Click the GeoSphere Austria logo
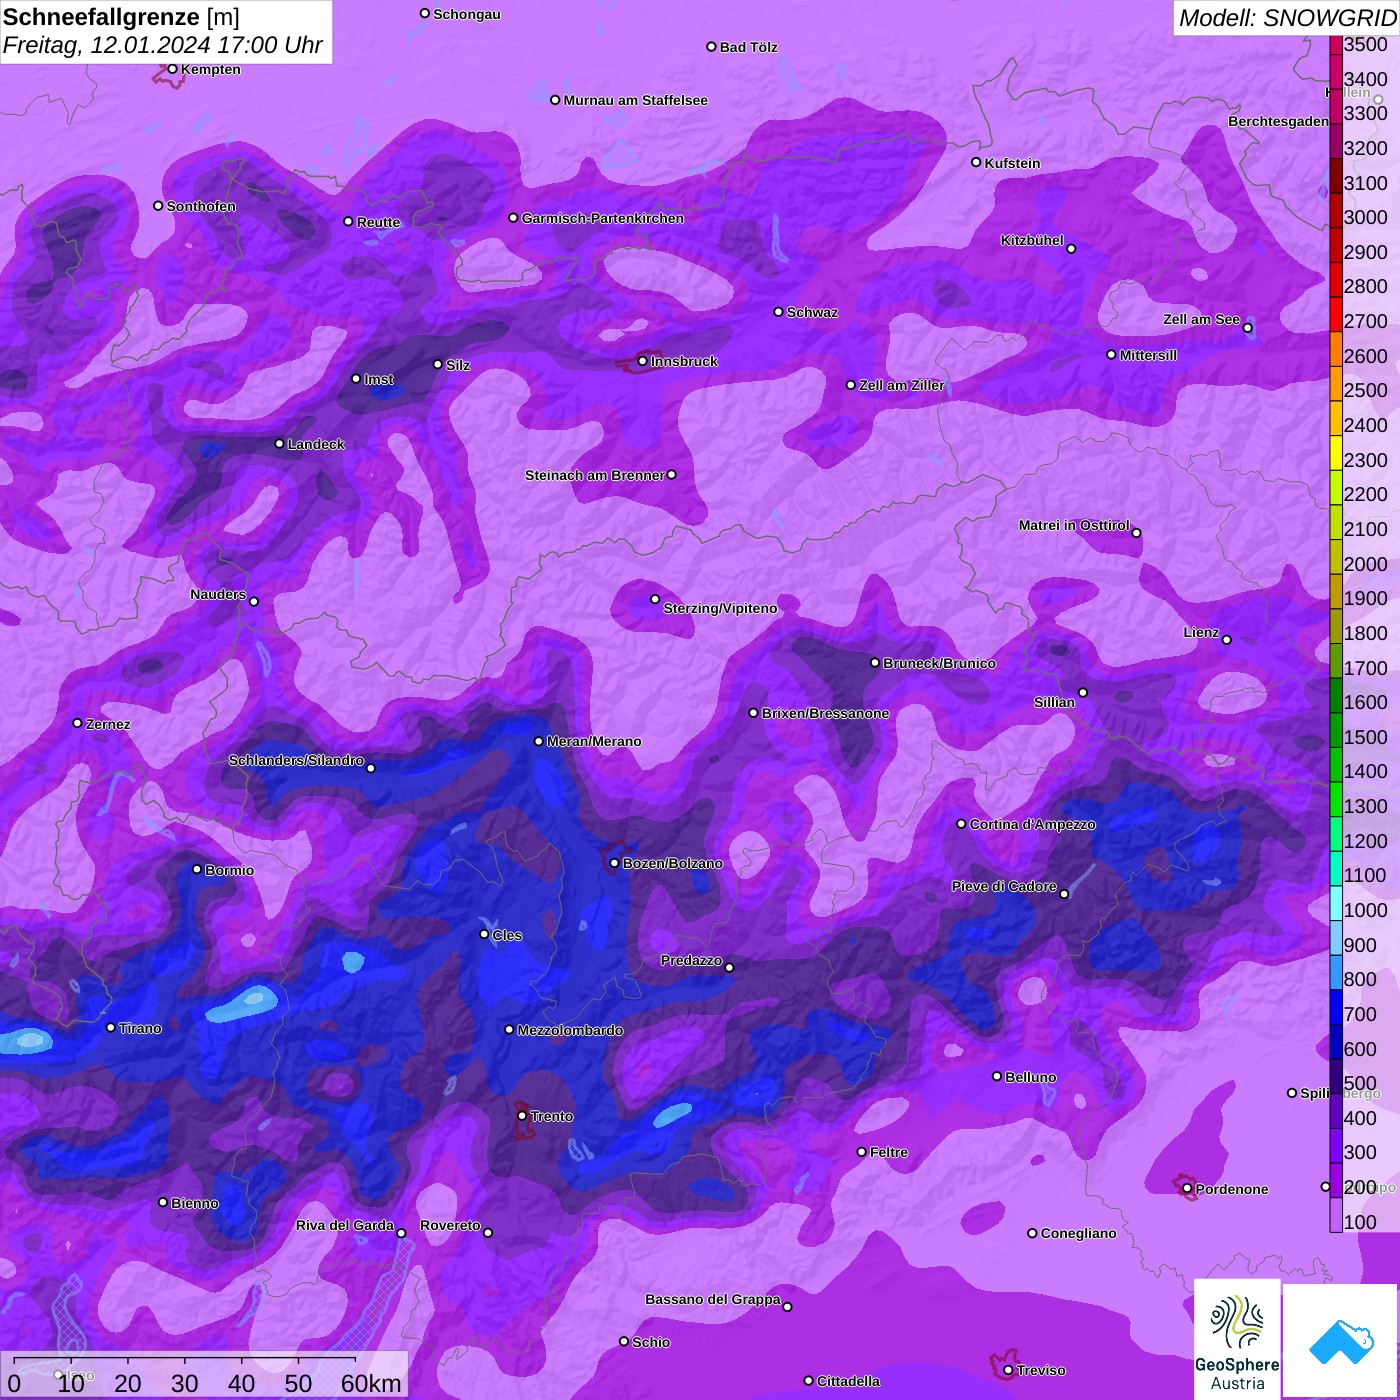Viewport: 1400px width, 1400px height. [x=1237, y=1339]
